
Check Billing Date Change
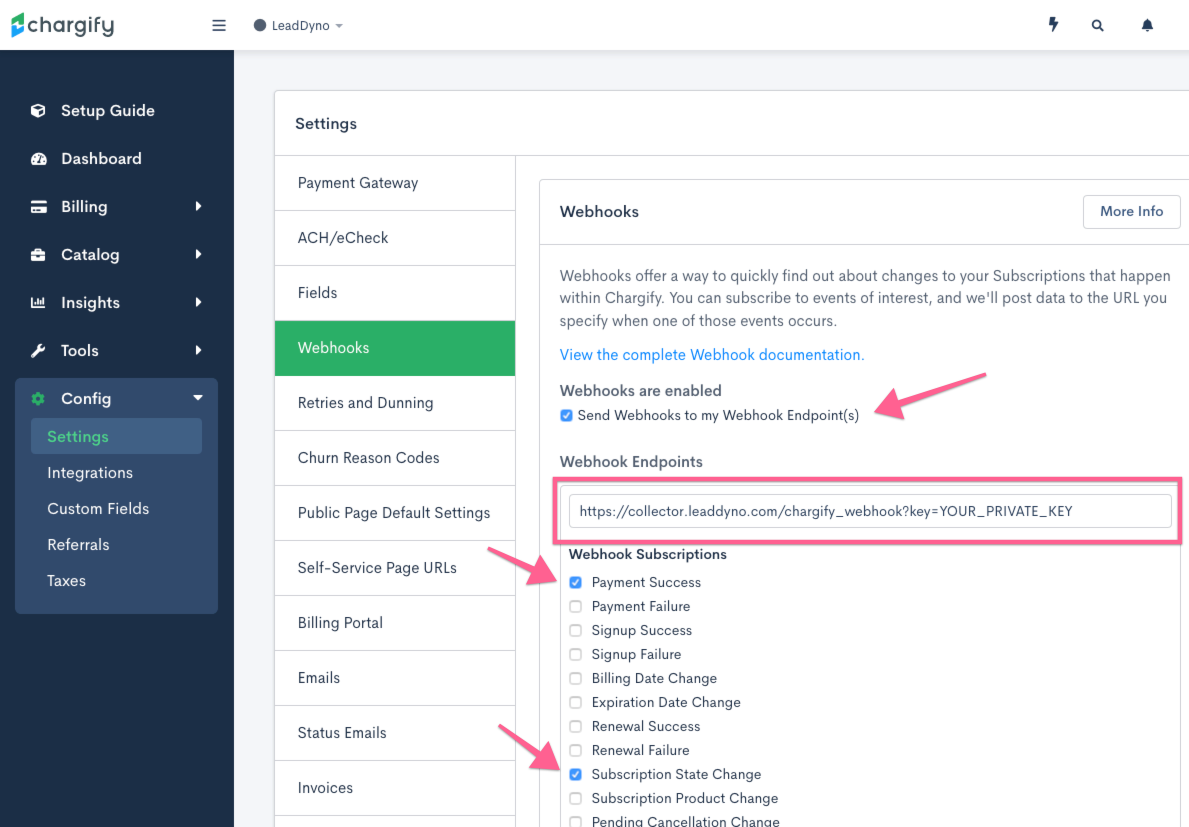coord(576,678)
